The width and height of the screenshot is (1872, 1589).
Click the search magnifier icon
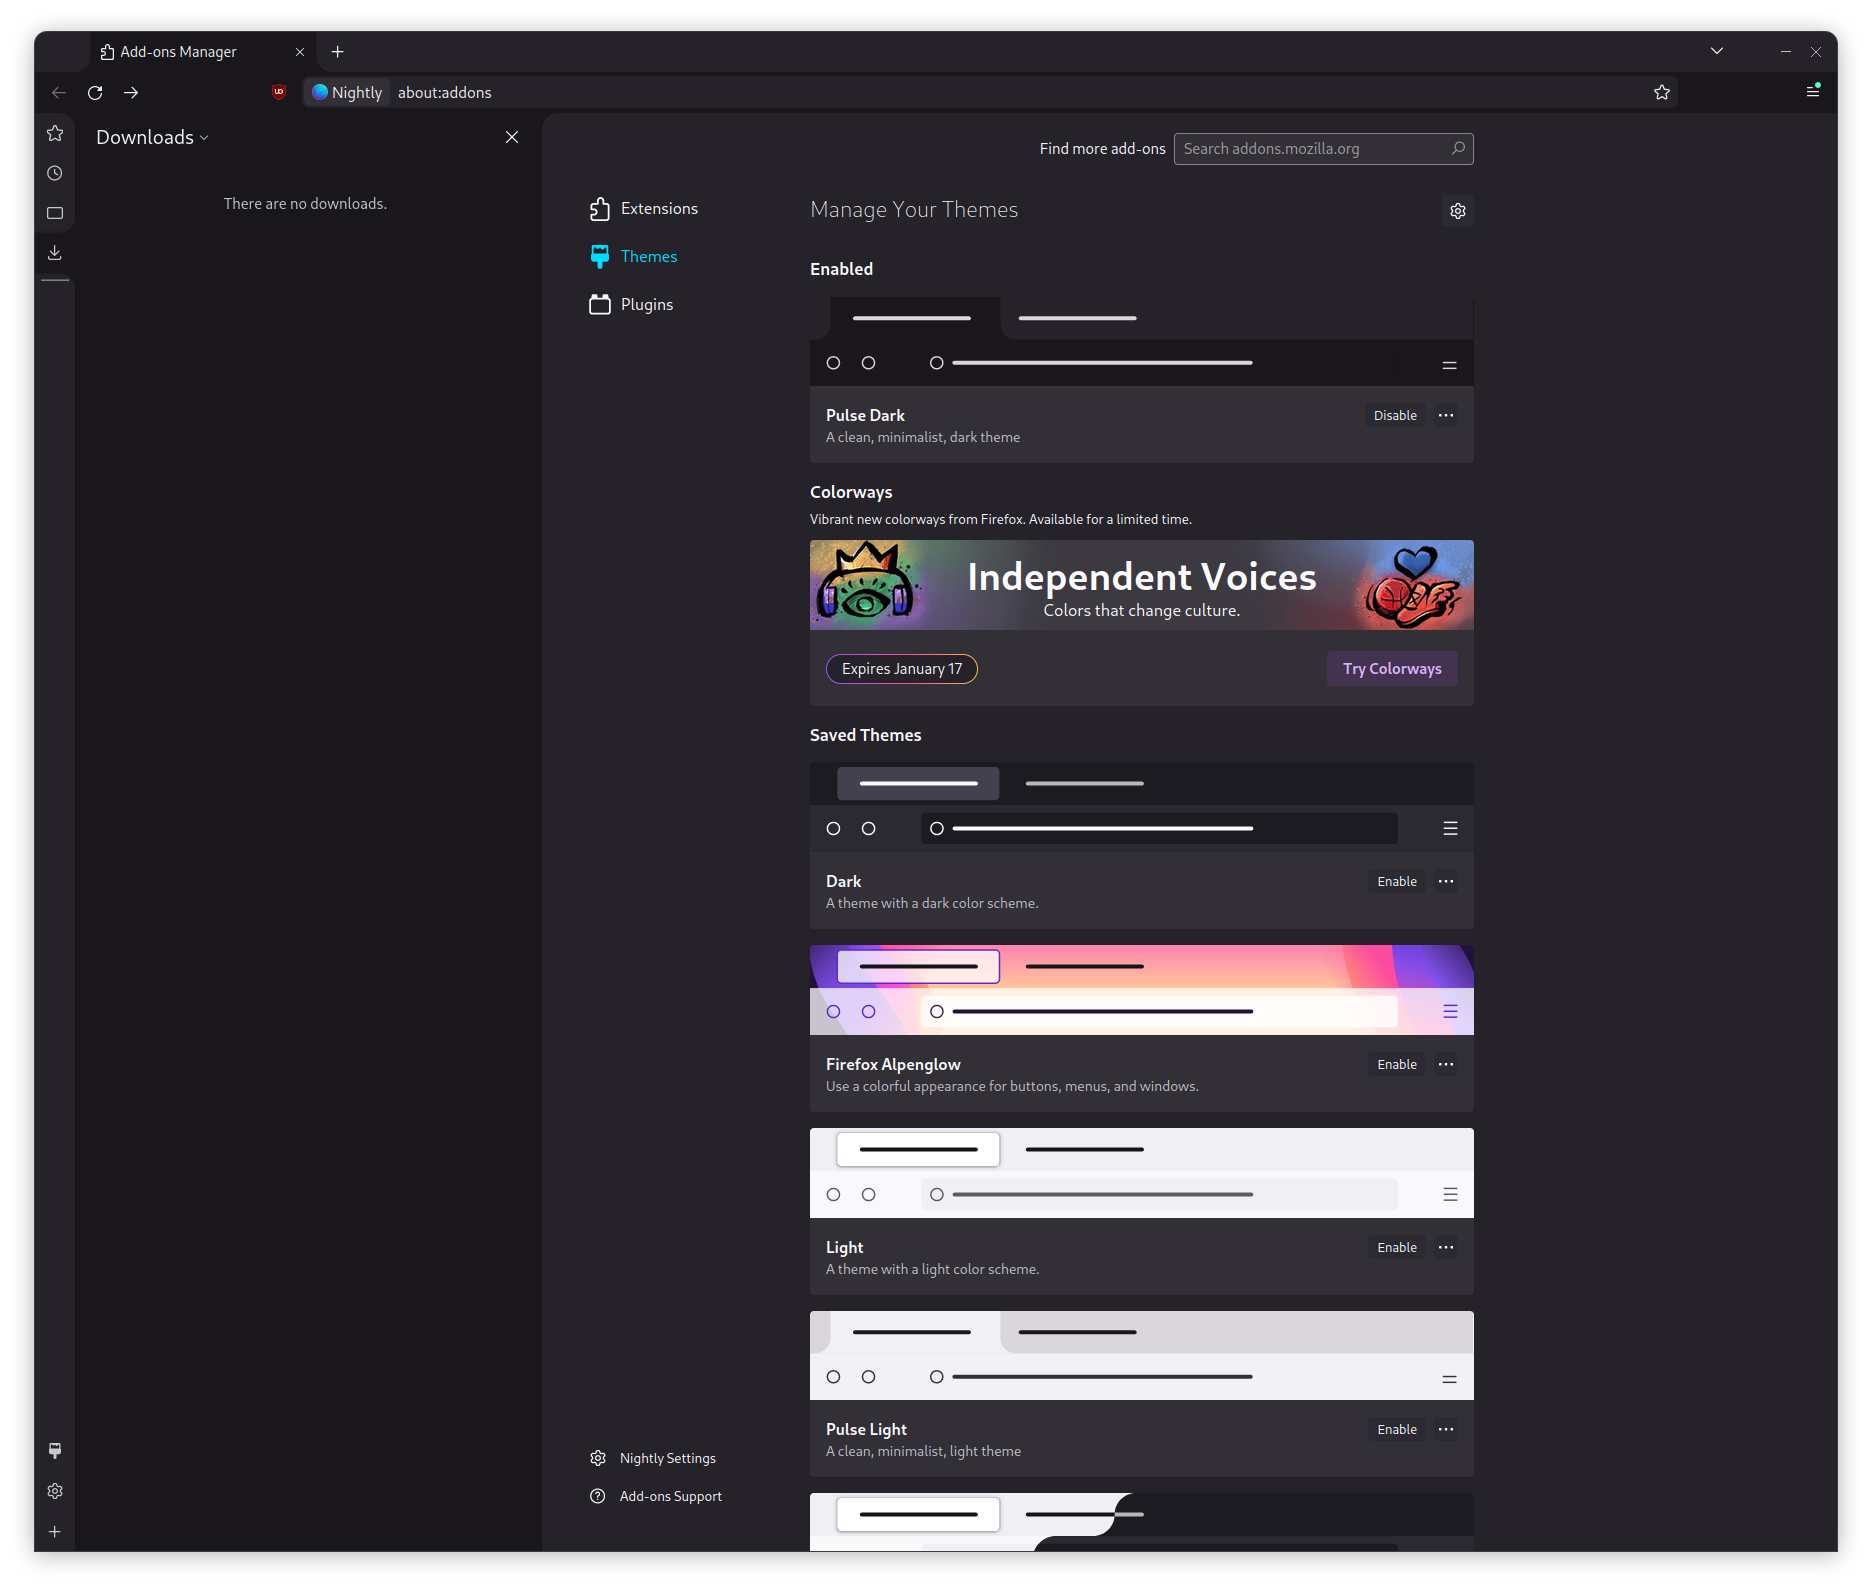pos(1458,148)
